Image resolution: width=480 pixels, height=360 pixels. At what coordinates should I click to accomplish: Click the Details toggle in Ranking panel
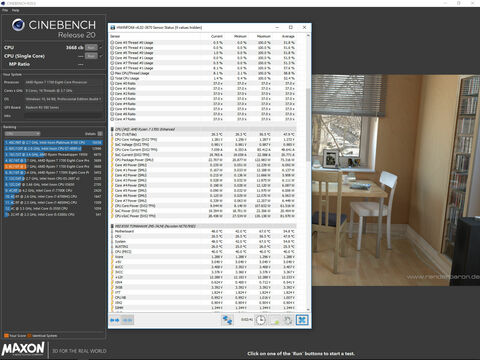click(100, 134)
